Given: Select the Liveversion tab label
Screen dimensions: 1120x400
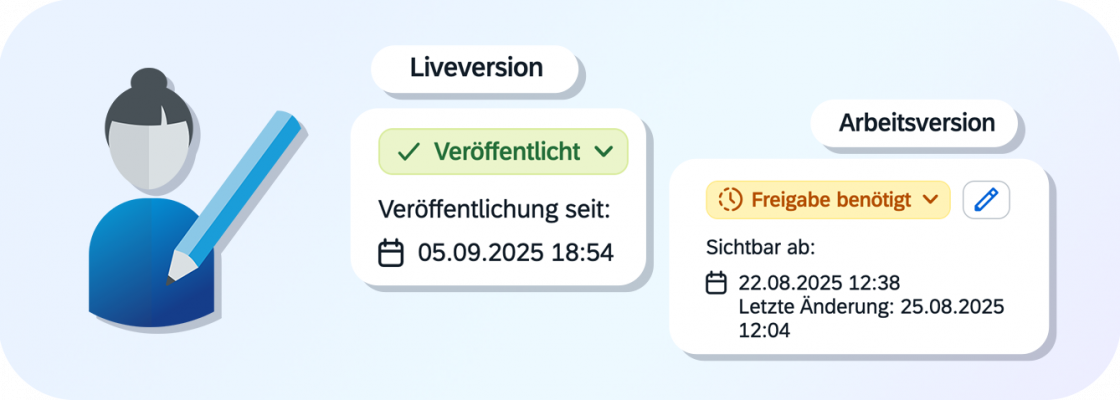Looking at the screenshot, I should (x=476, y=68).
